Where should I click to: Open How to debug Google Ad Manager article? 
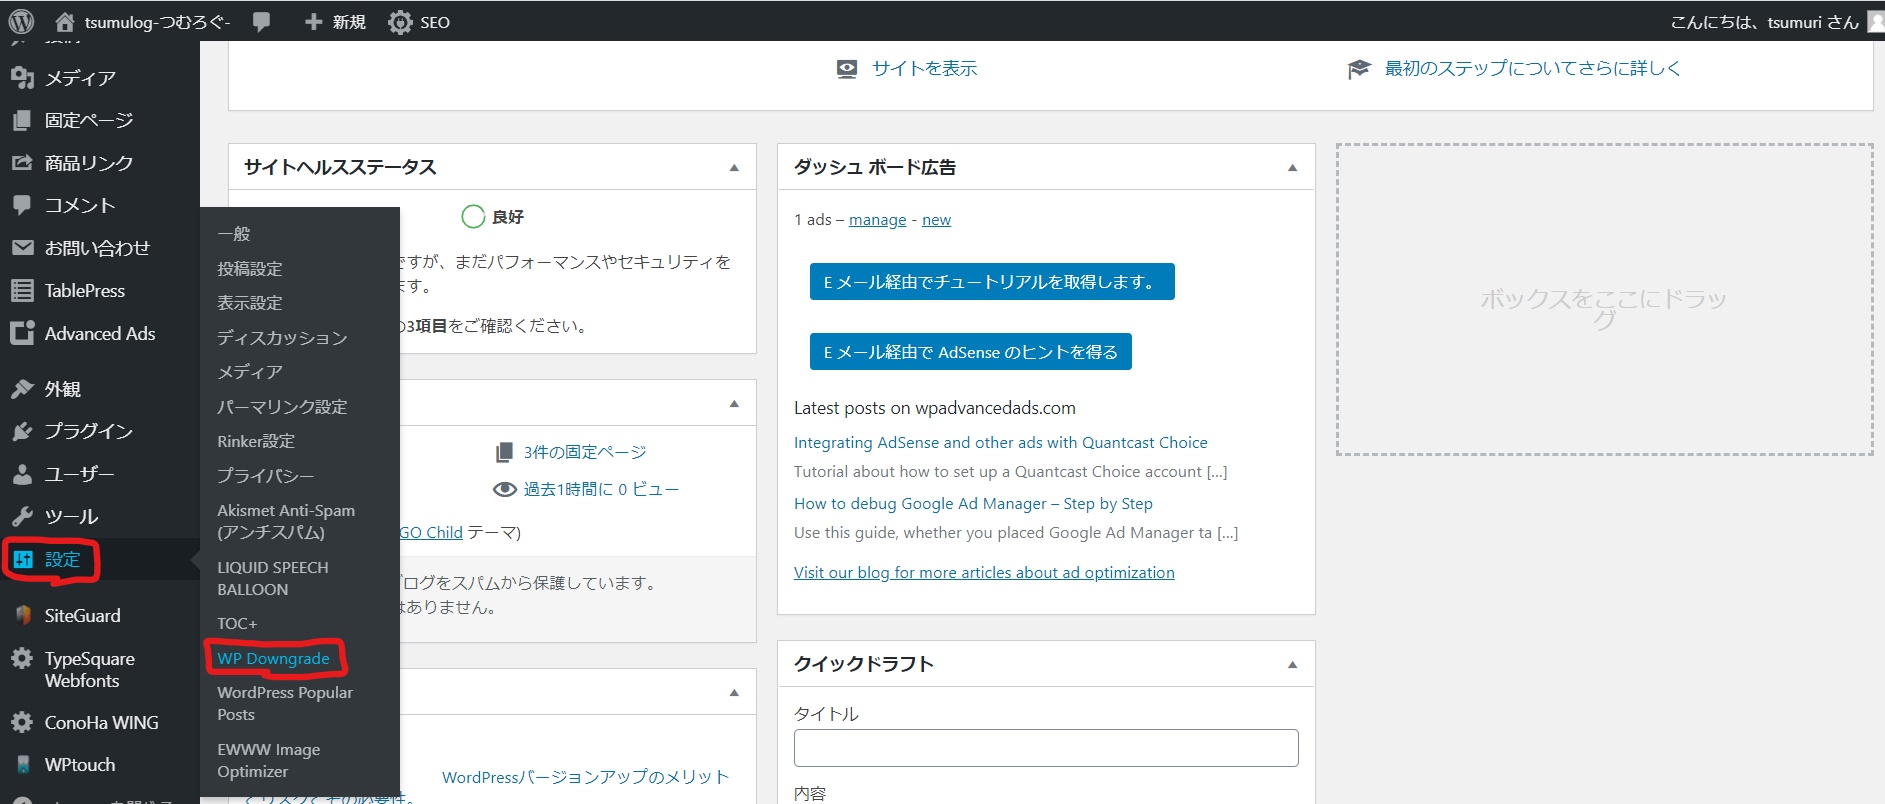[973, 504]
